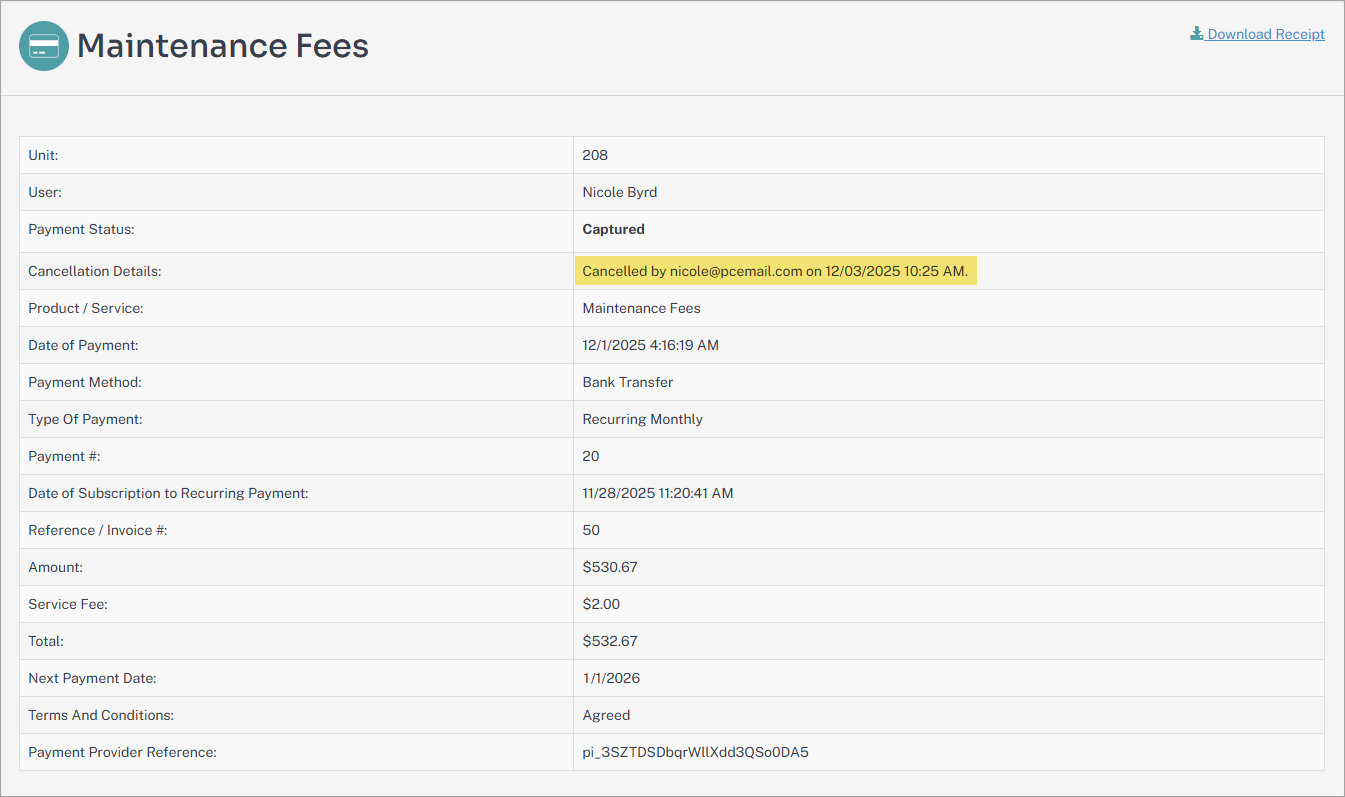
Task: Click the Product / Service value Maintenance Fees
Action: (x=641, y=308)
